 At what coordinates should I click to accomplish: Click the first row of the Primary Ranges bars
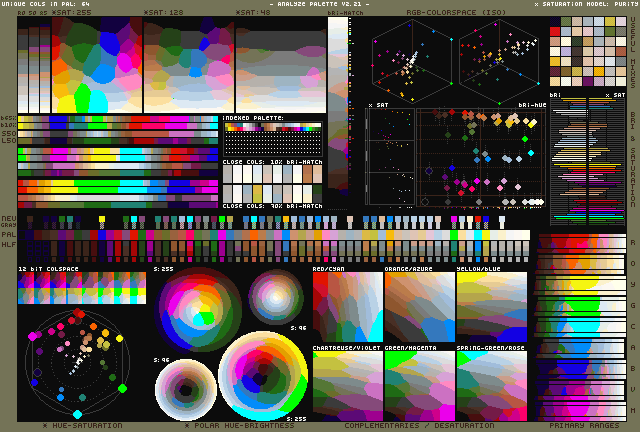(582, 241)
